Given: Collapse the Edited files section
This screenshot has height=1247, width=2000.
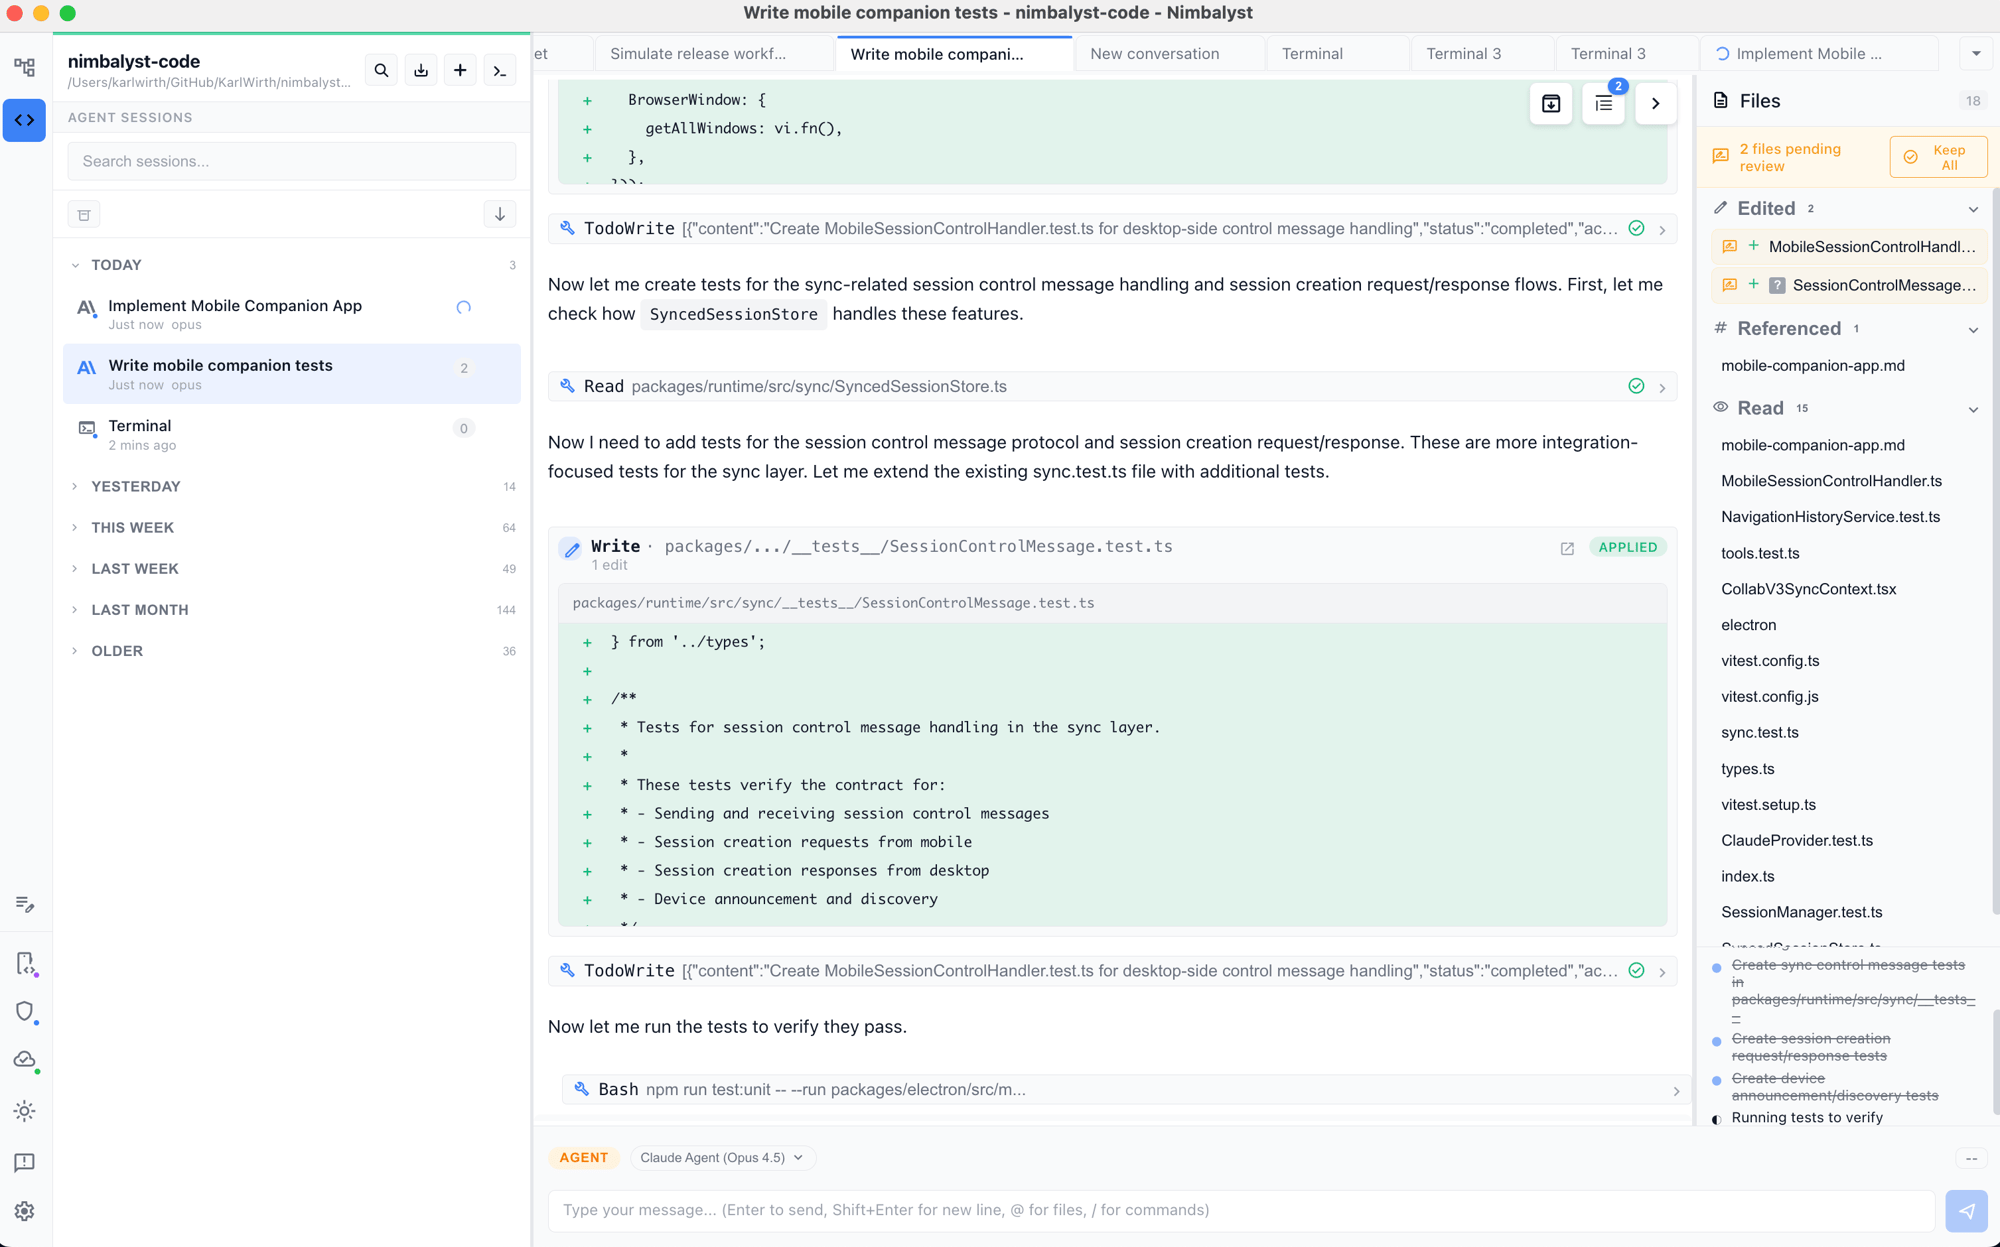Looking at the screenshot, I should [1972, 209].
